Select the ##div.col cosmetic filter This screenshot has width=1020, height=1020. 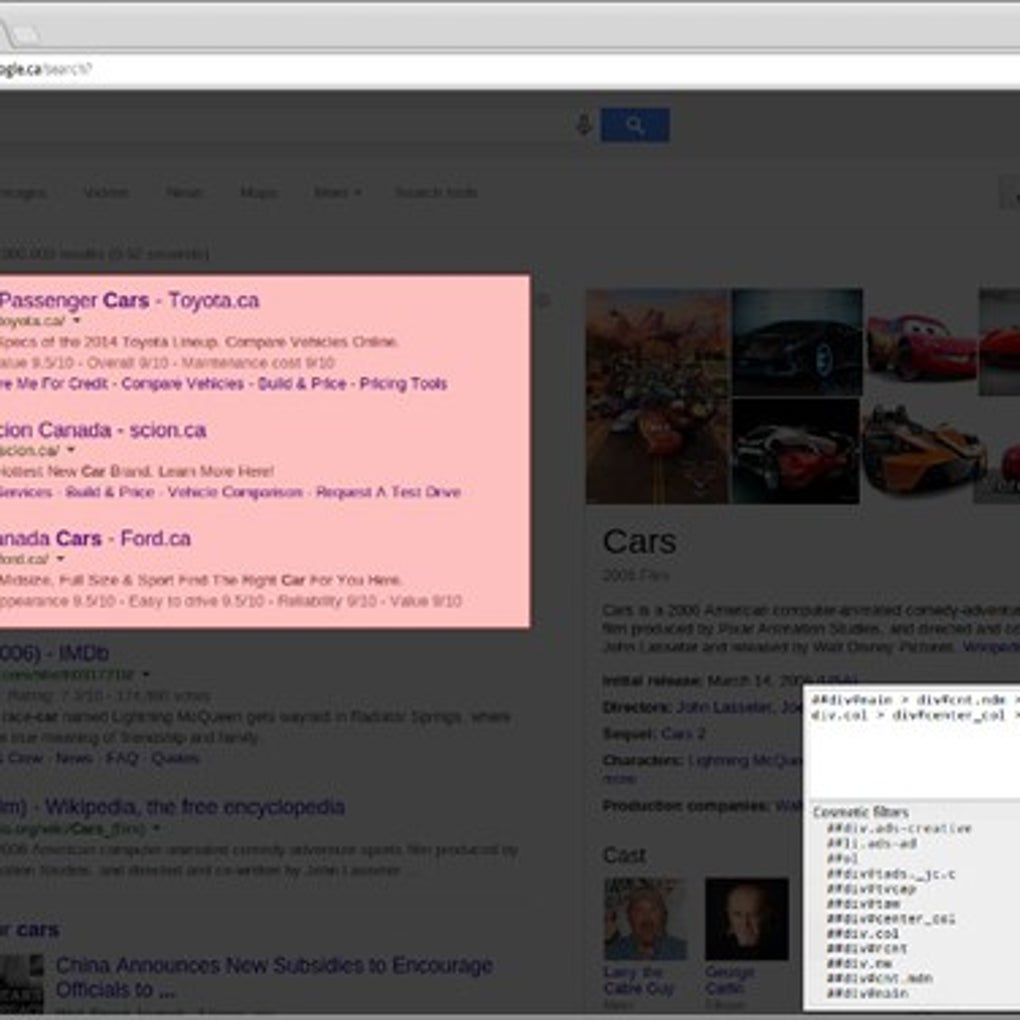pyautogui.click(x=863, y=933)
